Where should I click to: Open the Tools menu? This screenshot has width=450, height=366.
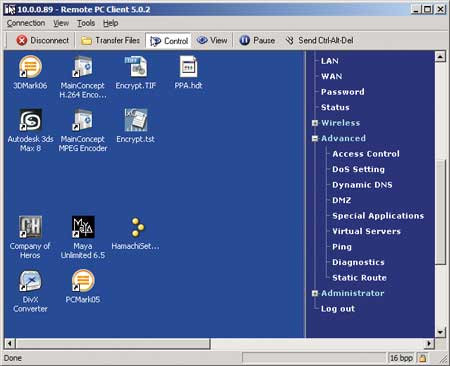(86, 23)
